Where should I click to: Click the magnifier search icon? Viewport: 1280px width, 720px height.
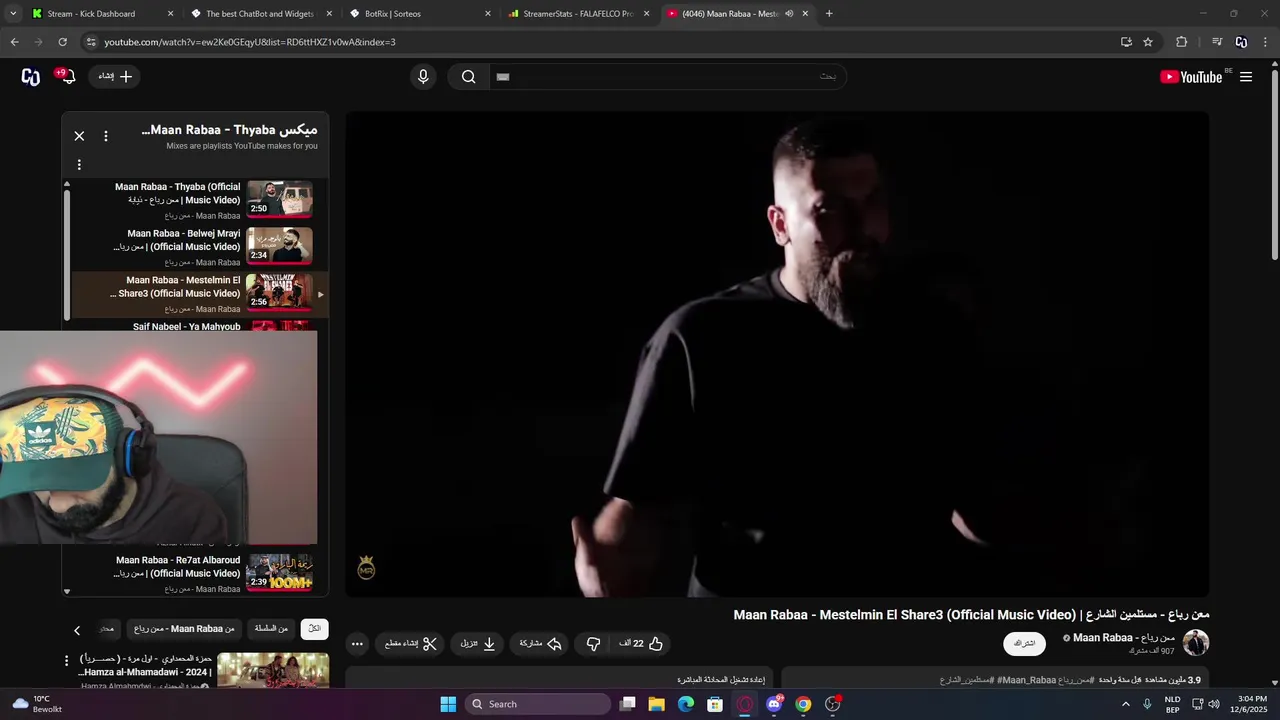point(468,77)
